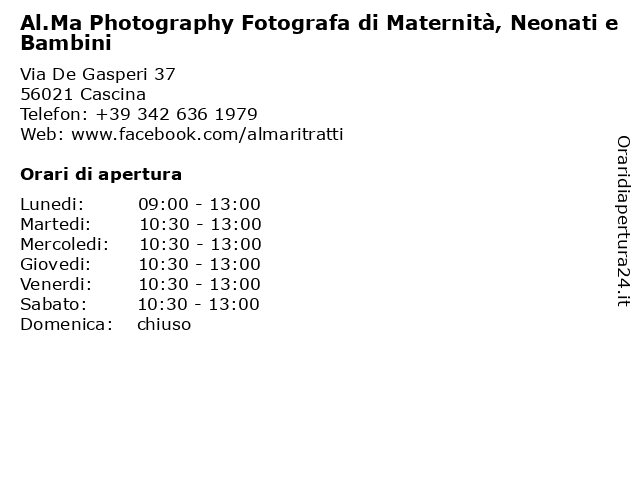Image resolution: width=640 pixels, height=480 pixels.
Task: Click Martedi hours 10:30 - 13:00
Action: [x=200, y=224]
